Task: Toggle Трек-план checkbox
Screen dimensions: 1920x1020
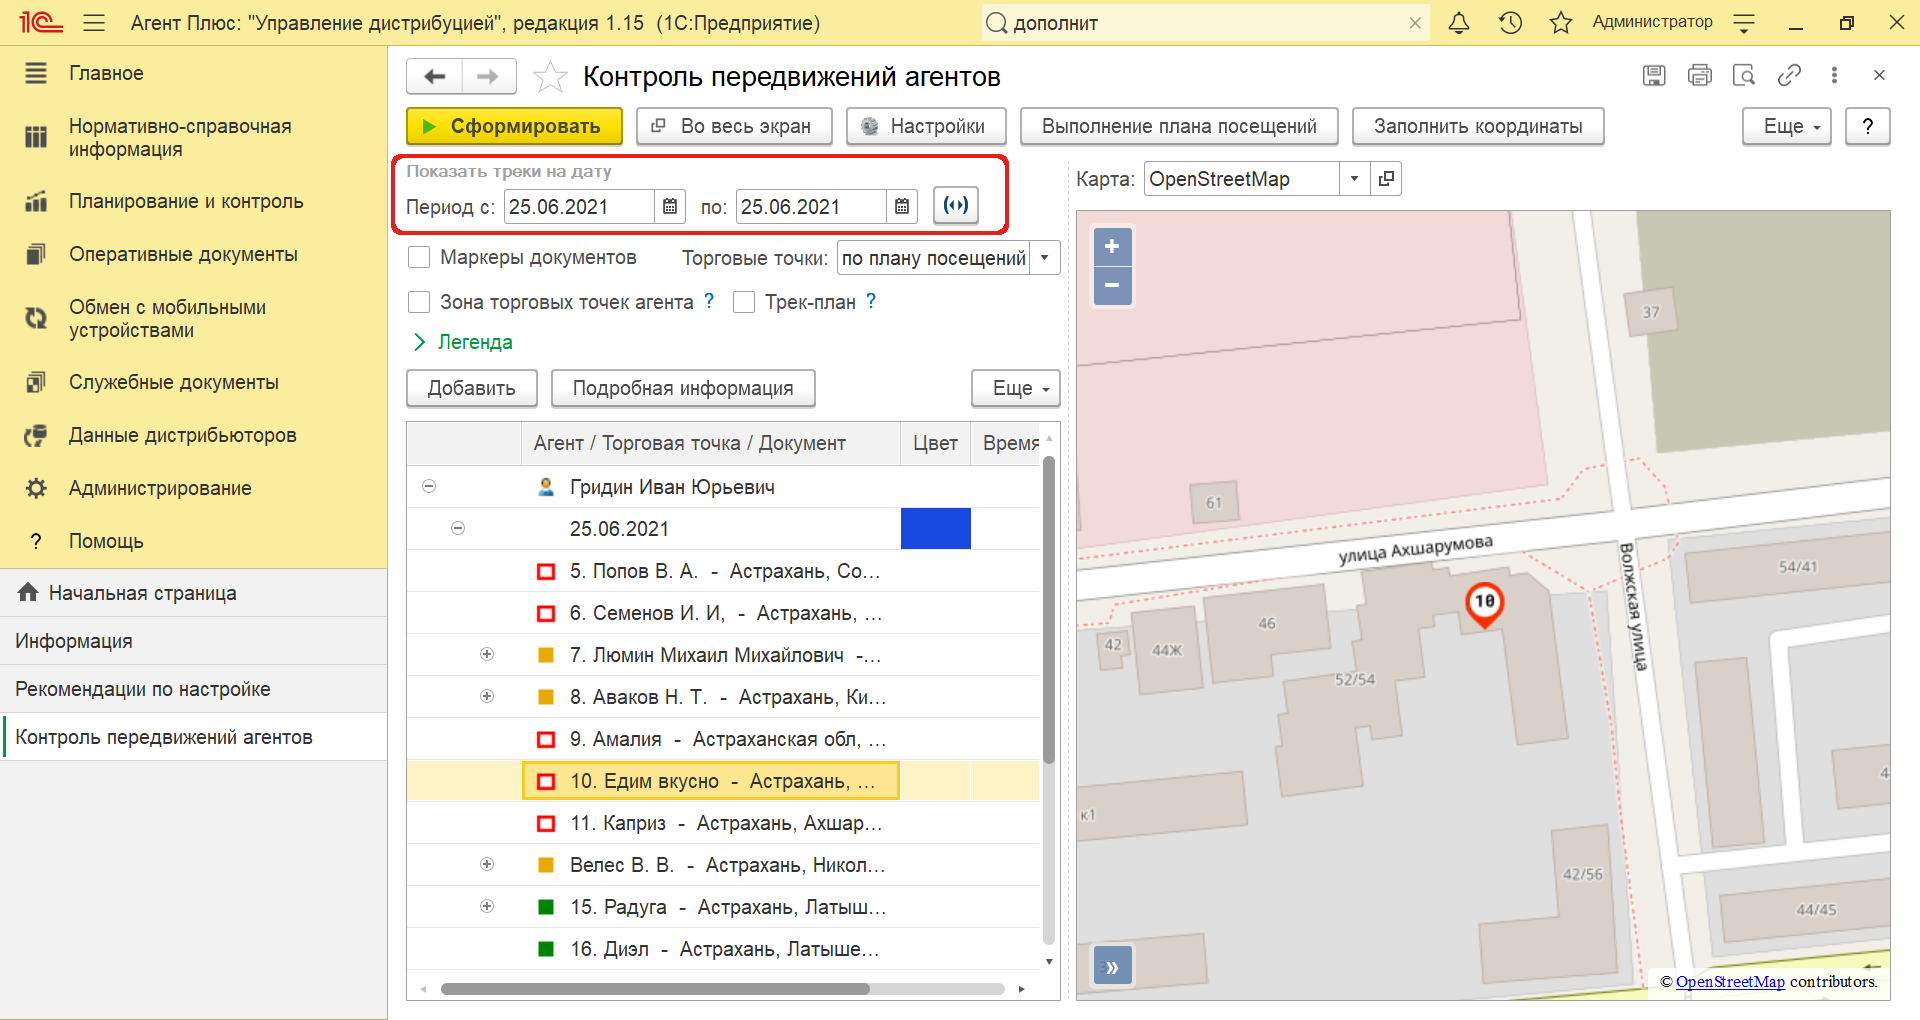Action: 743,302
